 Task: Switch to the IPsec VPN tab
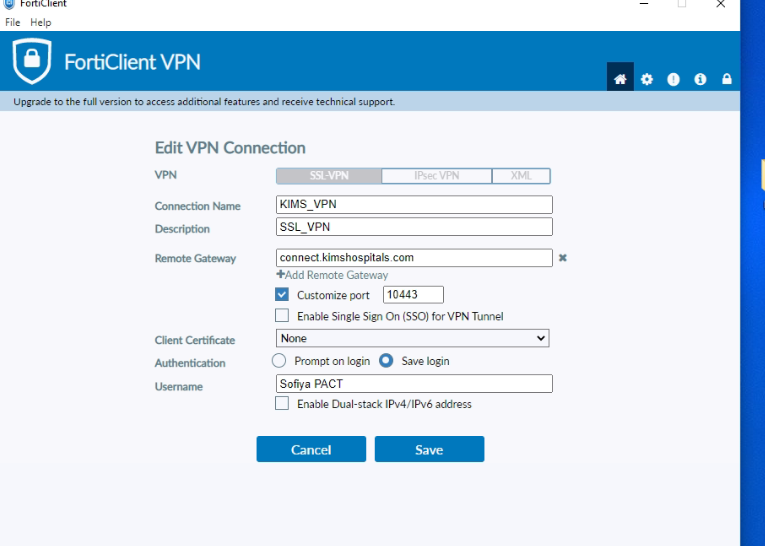tap(437, 176)
